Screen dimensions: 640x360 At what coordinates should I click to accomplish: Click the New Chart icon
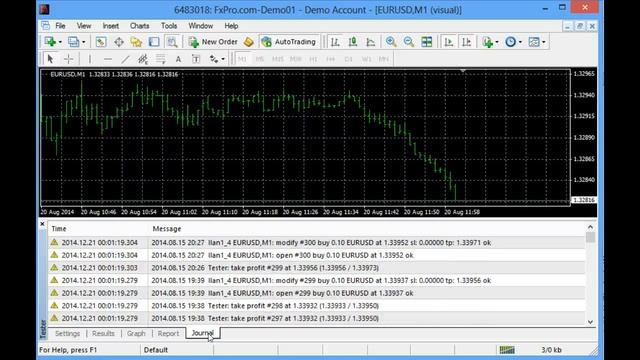(50, 42)
